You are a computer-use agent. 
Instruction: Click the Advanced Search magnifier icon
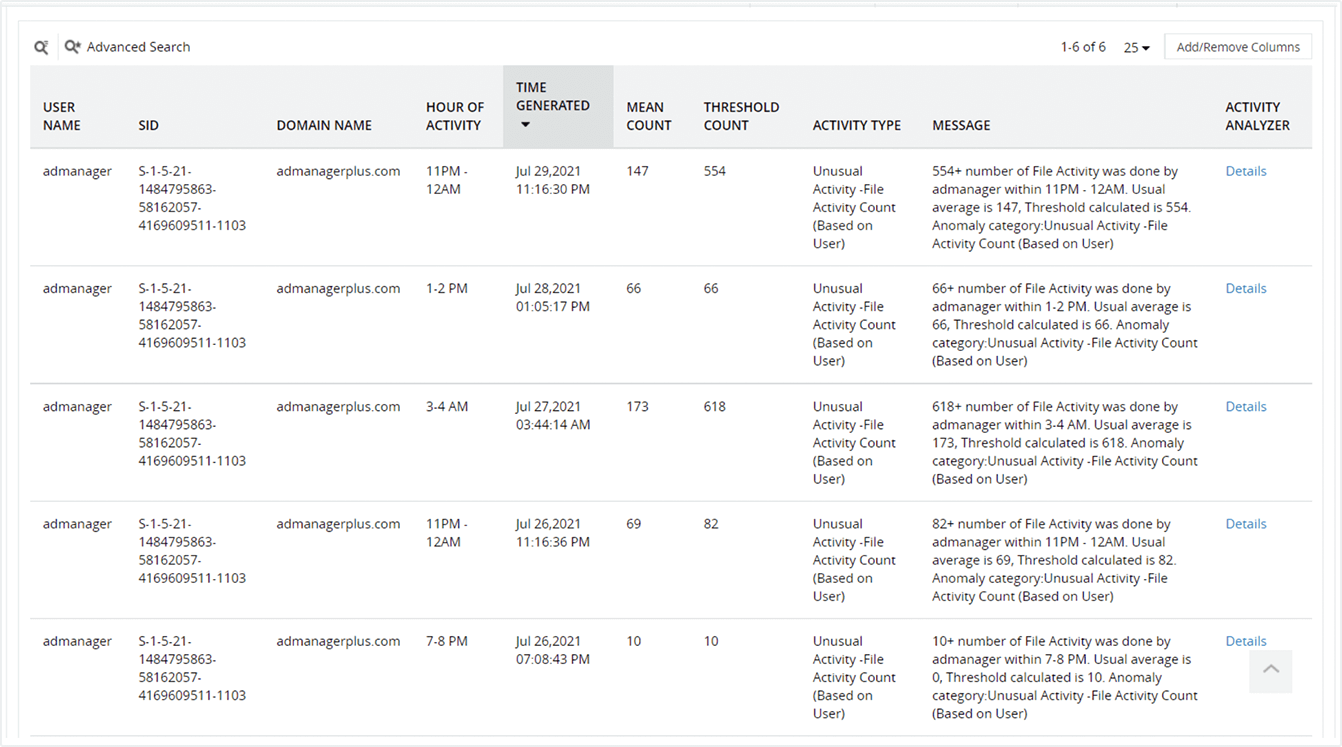(72, 47)
